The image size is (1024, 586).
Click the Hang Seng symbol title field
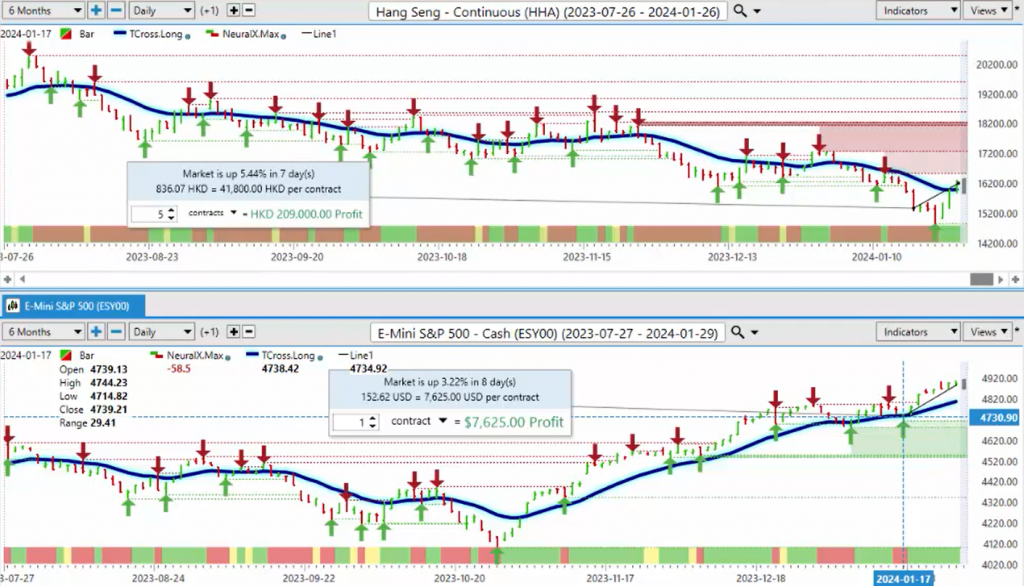click(x=547, y=11)
